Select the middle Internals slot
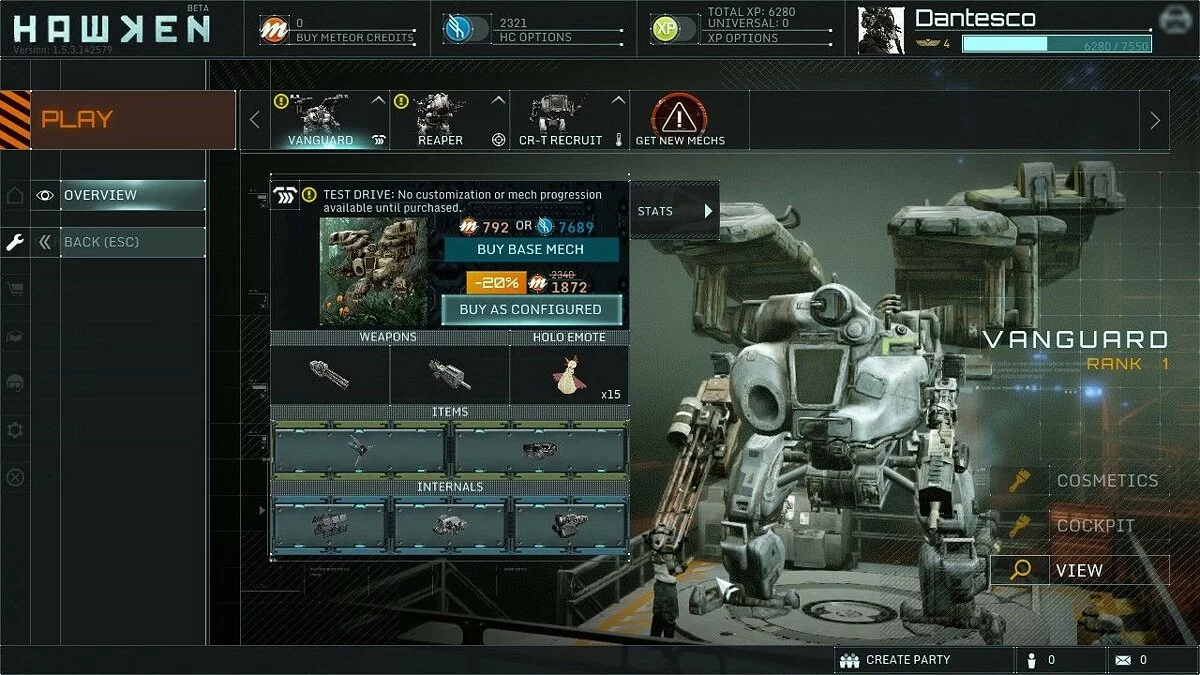Viewport: 1200px width, 675px height. pyautogui.click(x=450, y=523)
